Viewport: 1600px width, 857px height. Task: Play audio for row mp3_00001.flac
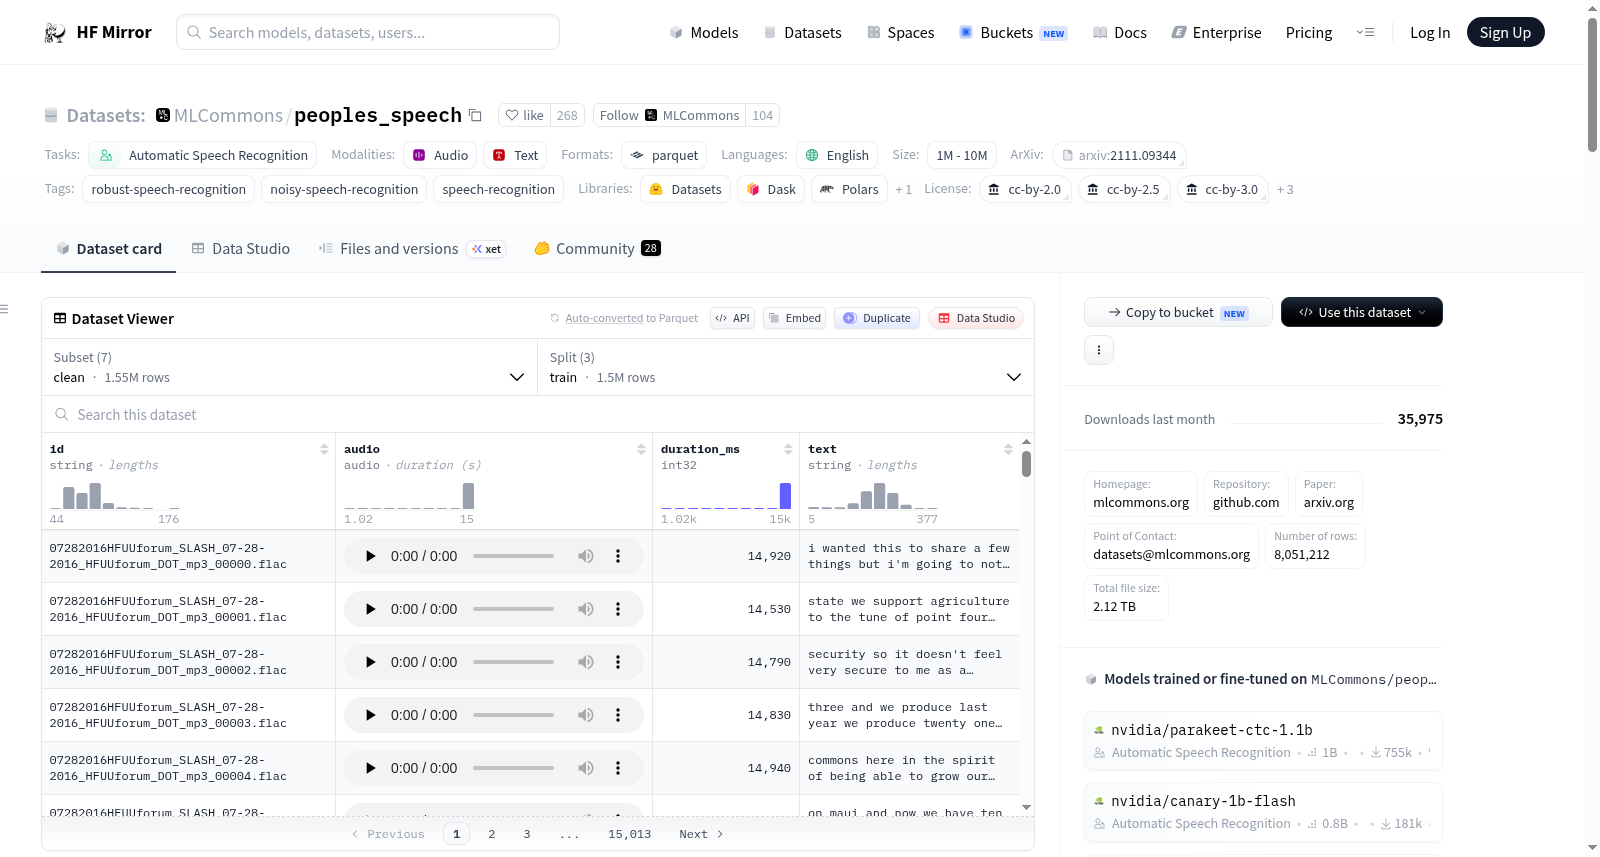pyautogui.click(x=370, y=609)
